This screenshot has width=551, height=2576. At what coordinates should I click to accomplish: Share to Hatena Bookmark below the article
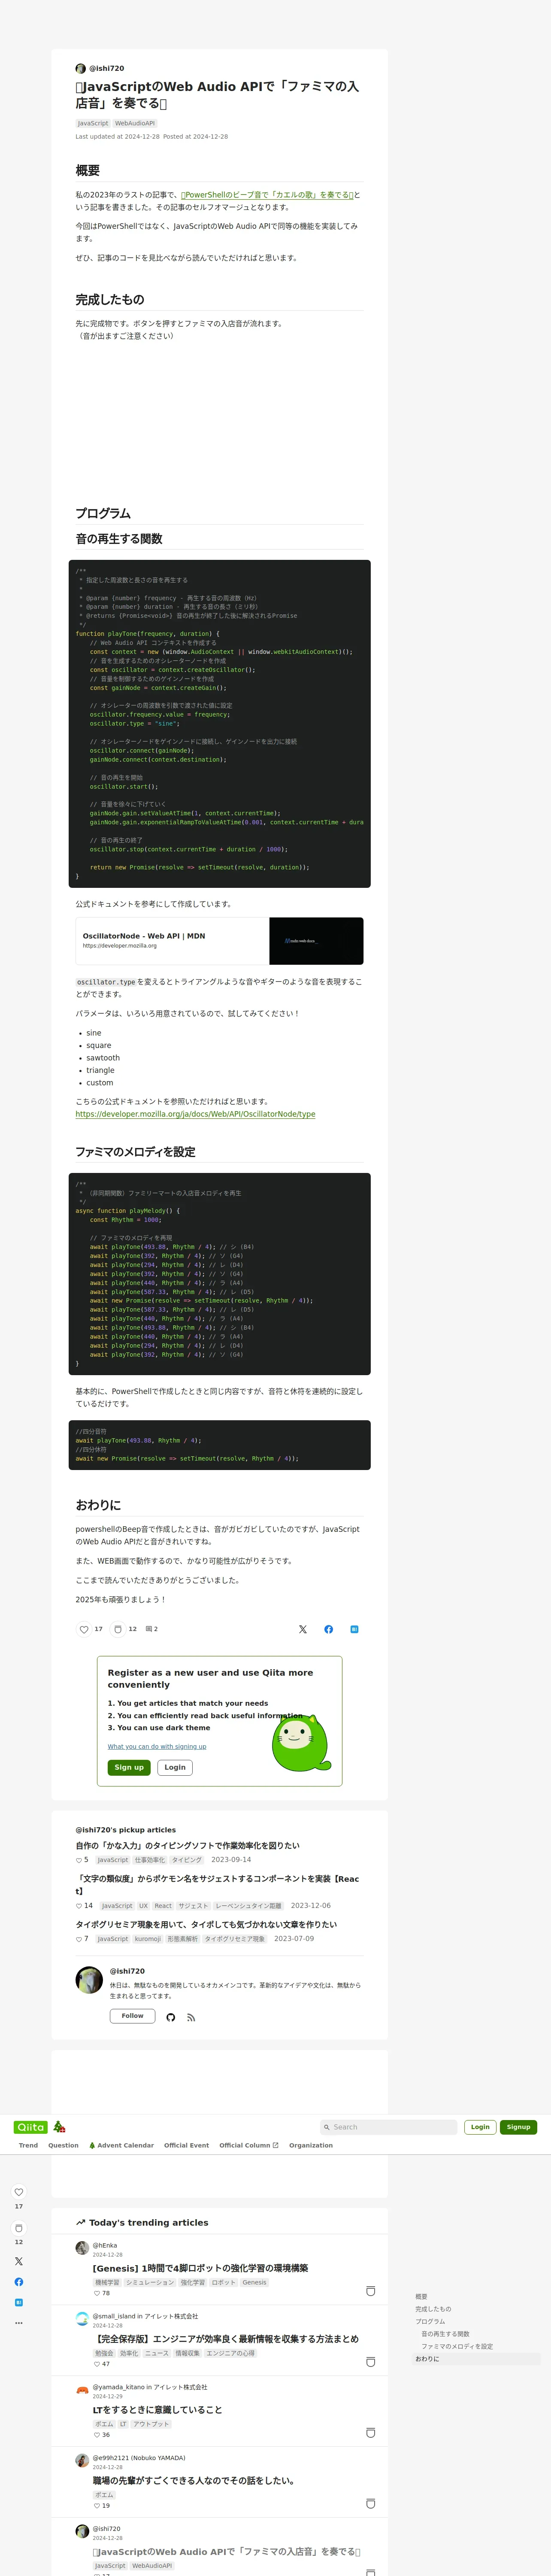coord(354,1629)
